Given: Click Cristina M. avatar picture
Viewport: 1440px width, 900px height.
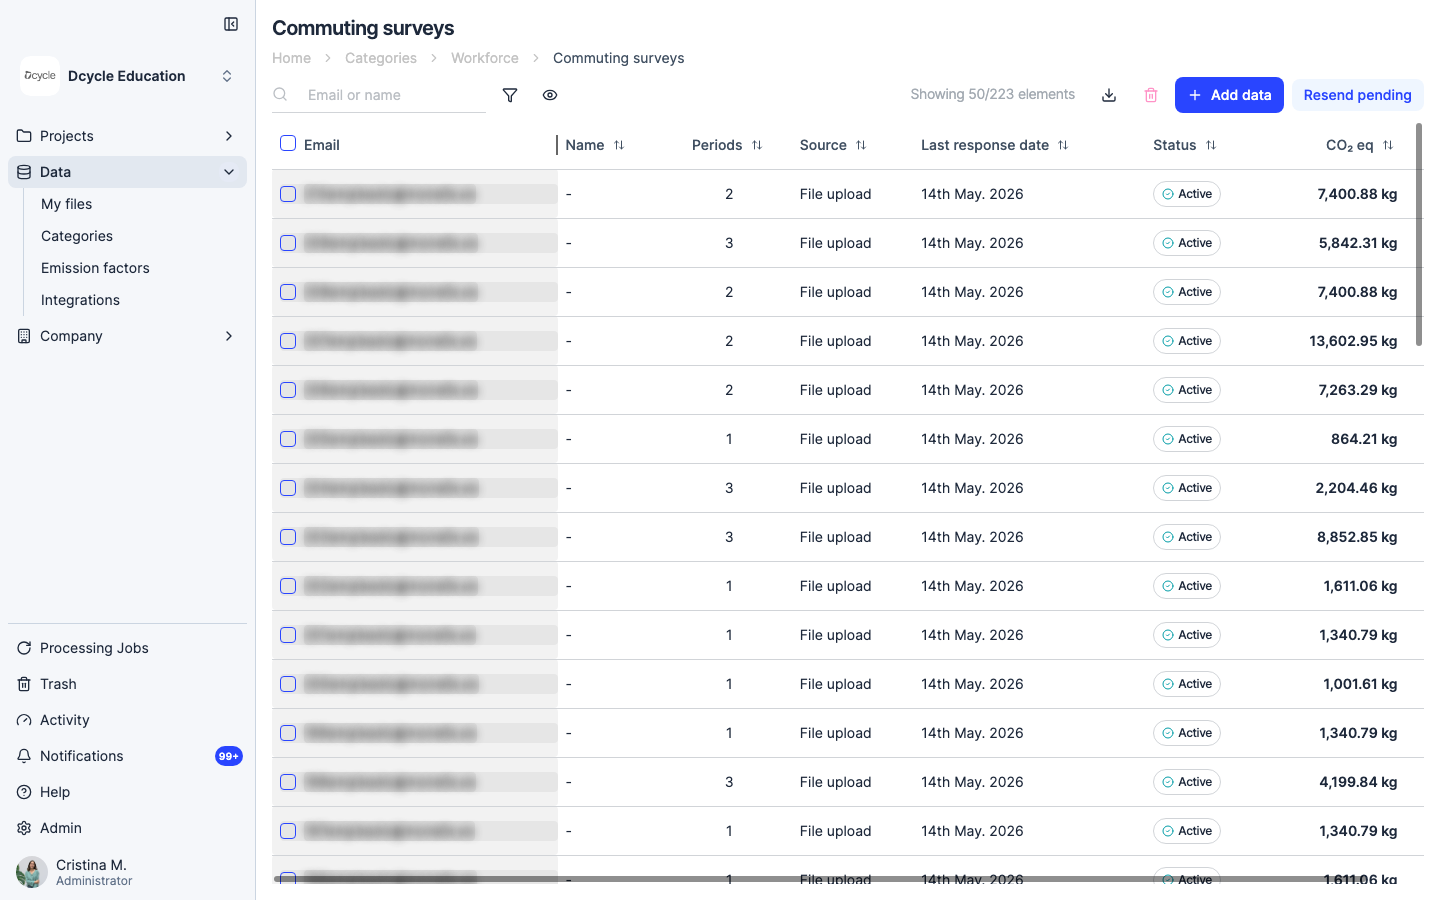Looking at the screenshot, I should (32, 872).
